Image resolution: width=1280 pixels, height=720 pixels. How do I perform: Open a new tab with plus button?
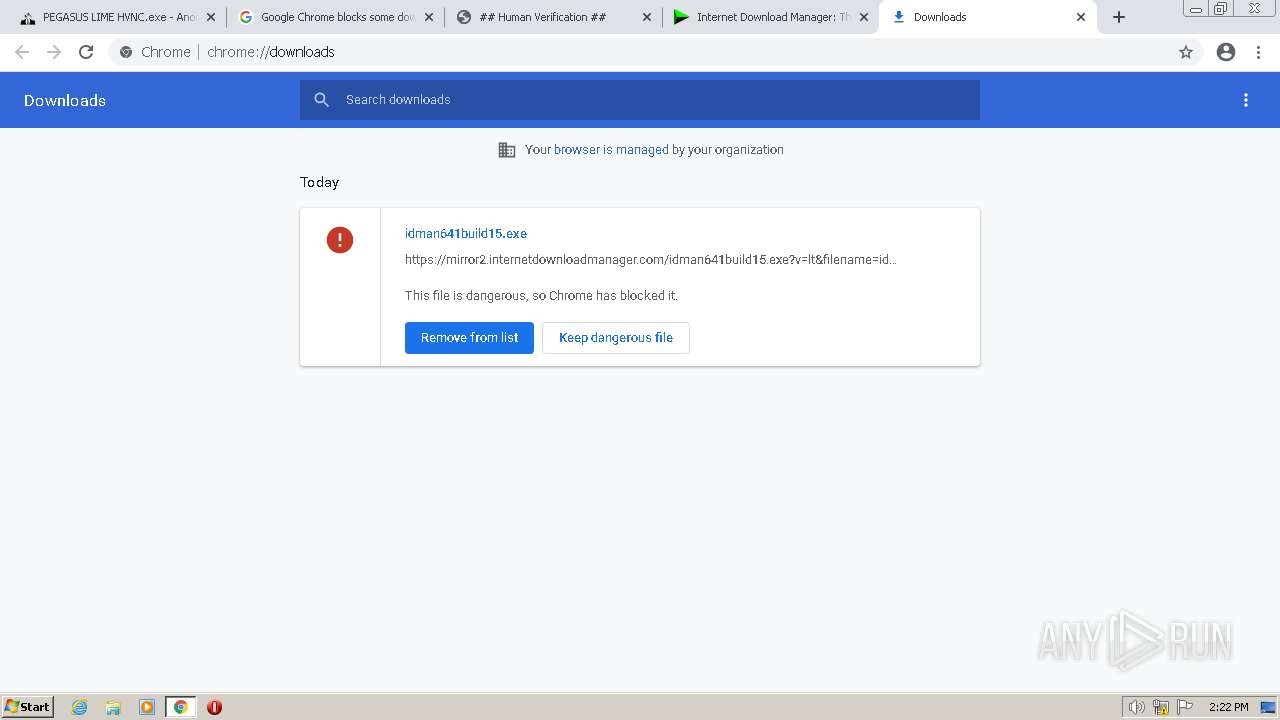(x=1119, y=17)
